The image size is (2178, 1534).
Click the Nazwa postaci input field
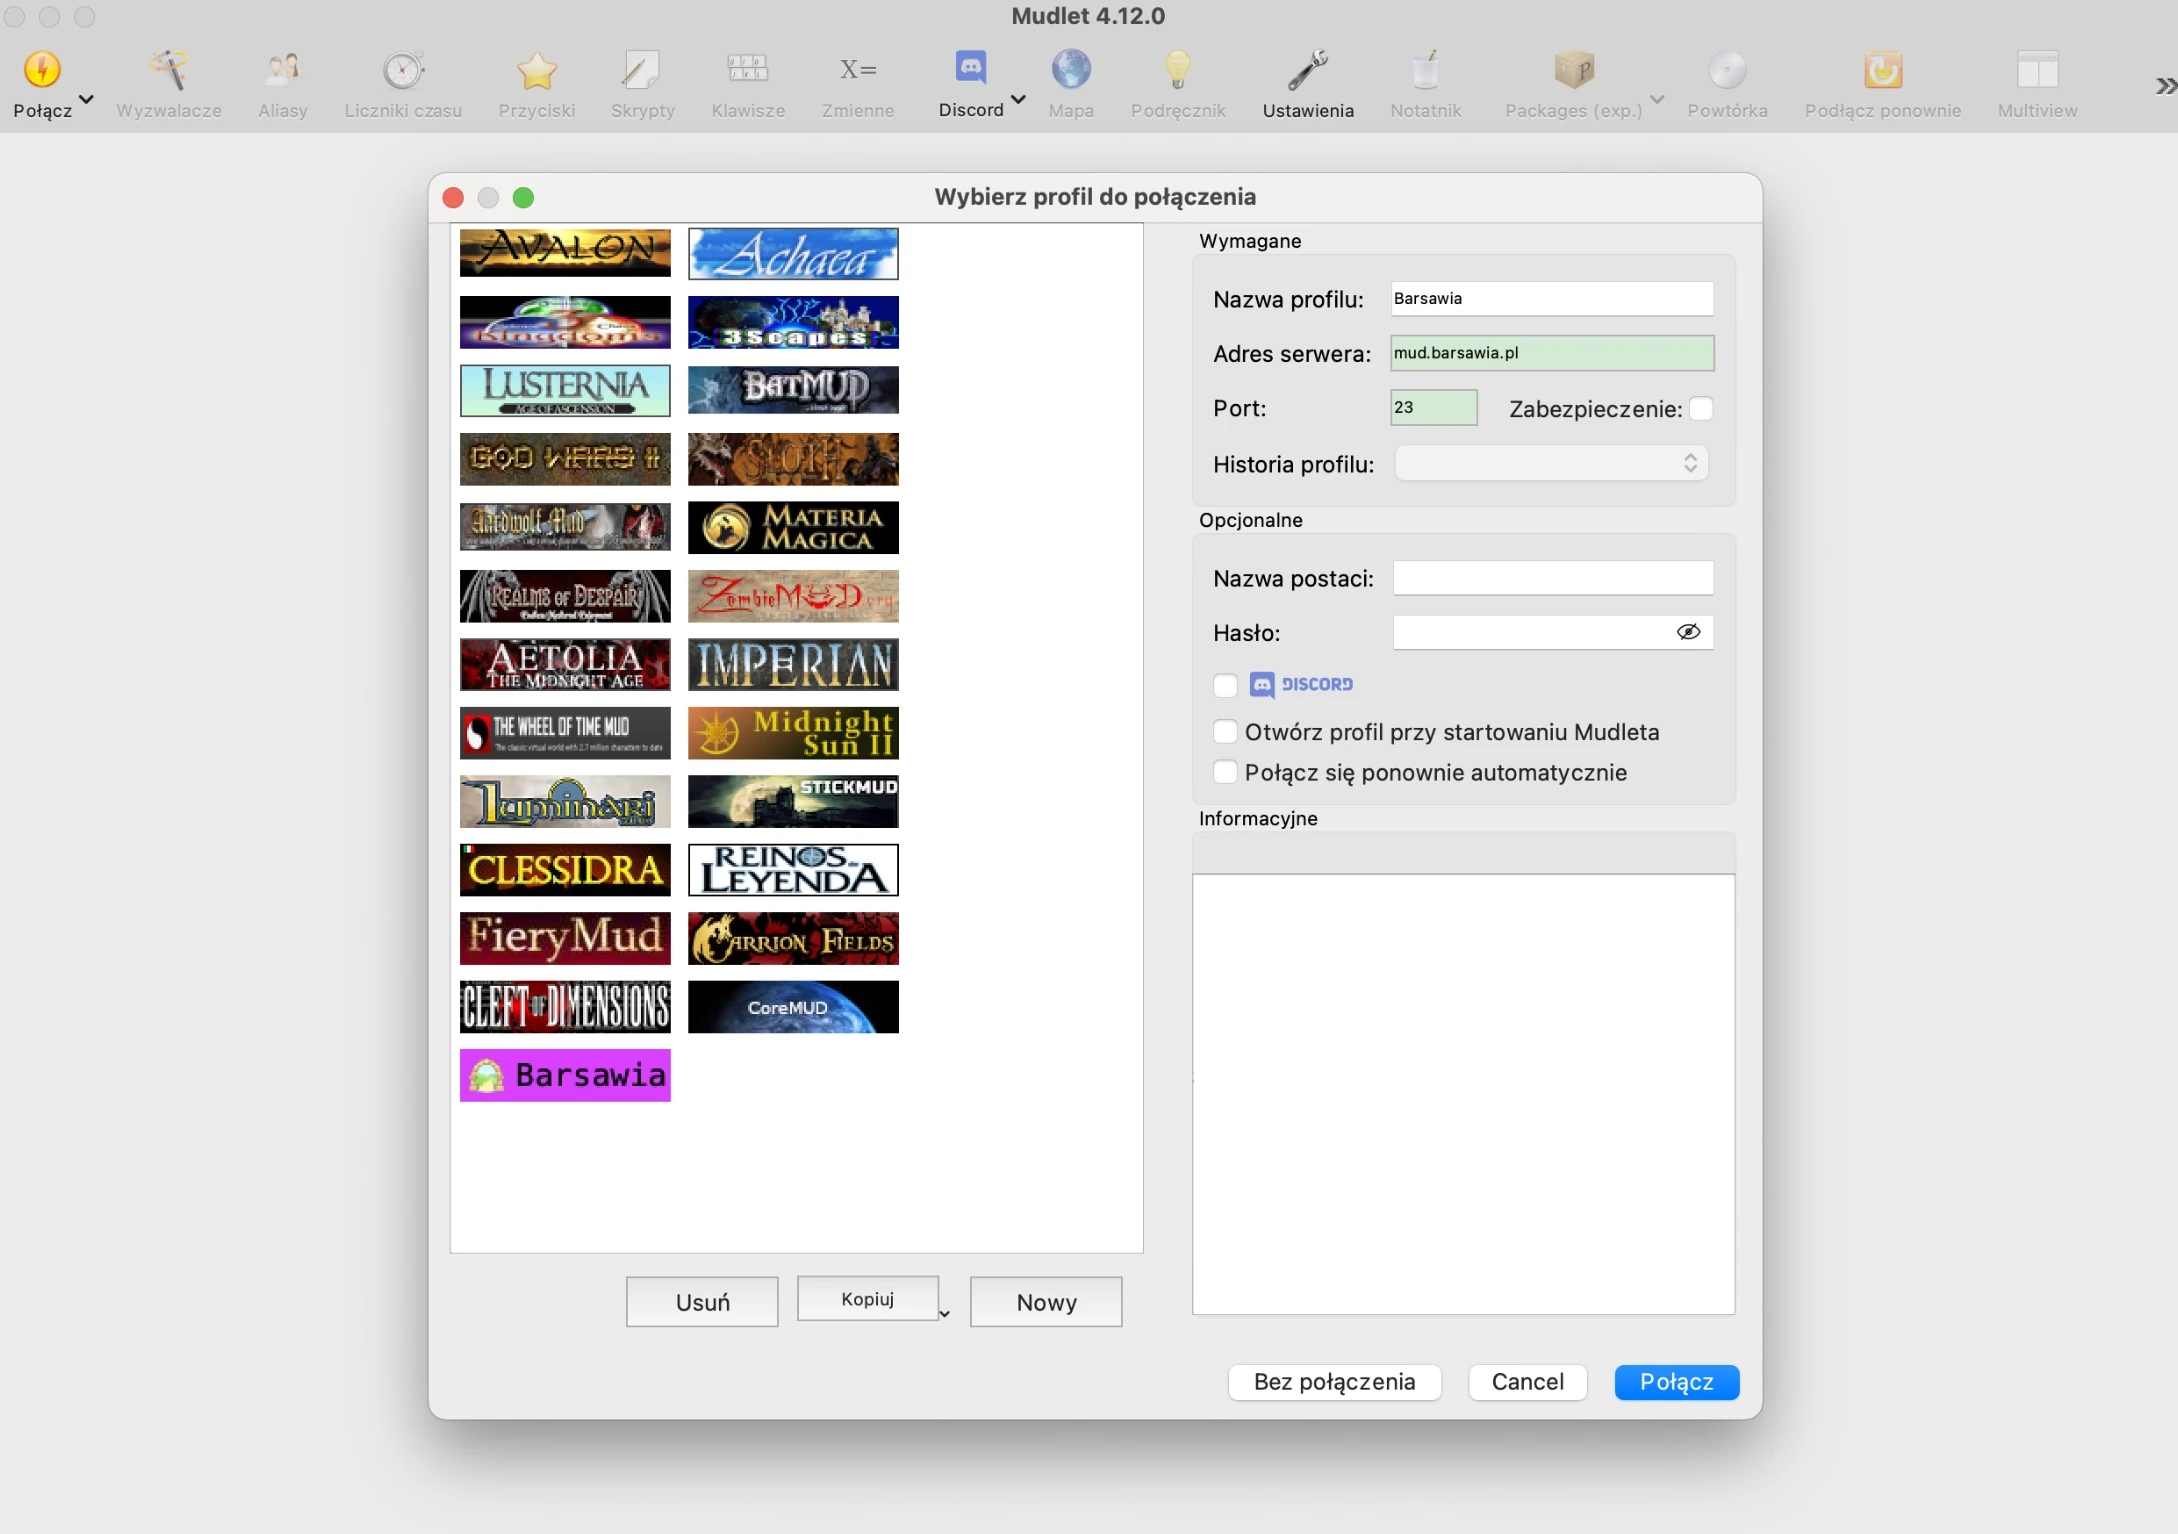[1552, 578]
